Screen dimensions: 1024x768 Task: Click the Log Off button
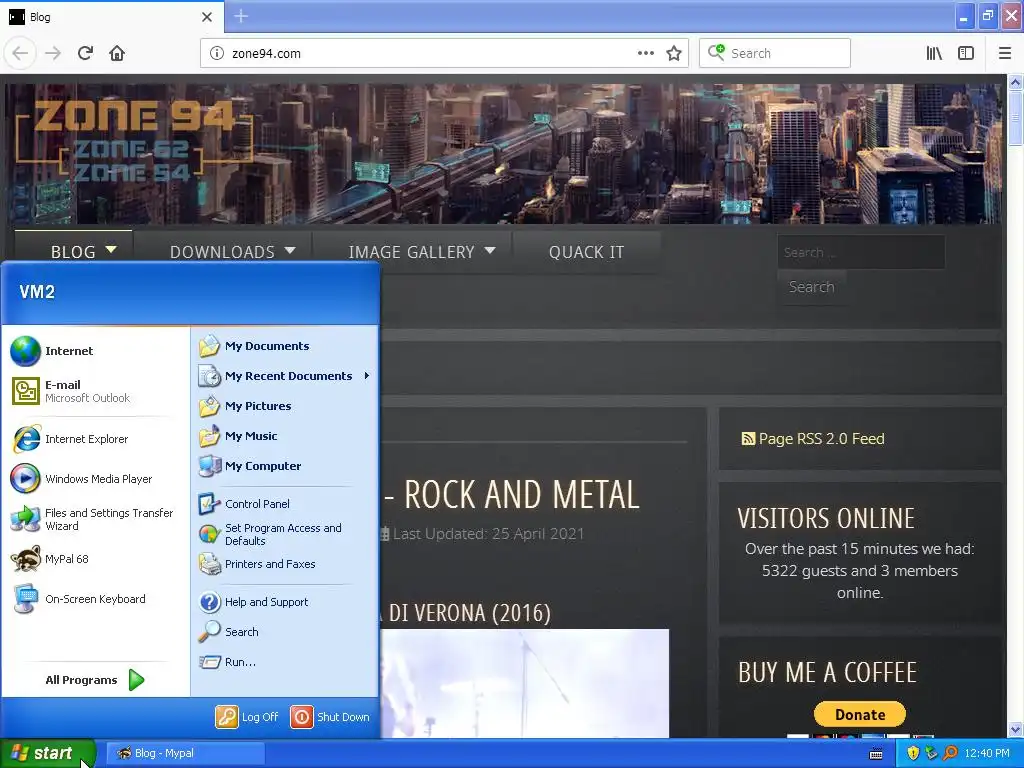click(x=248, y=717)
